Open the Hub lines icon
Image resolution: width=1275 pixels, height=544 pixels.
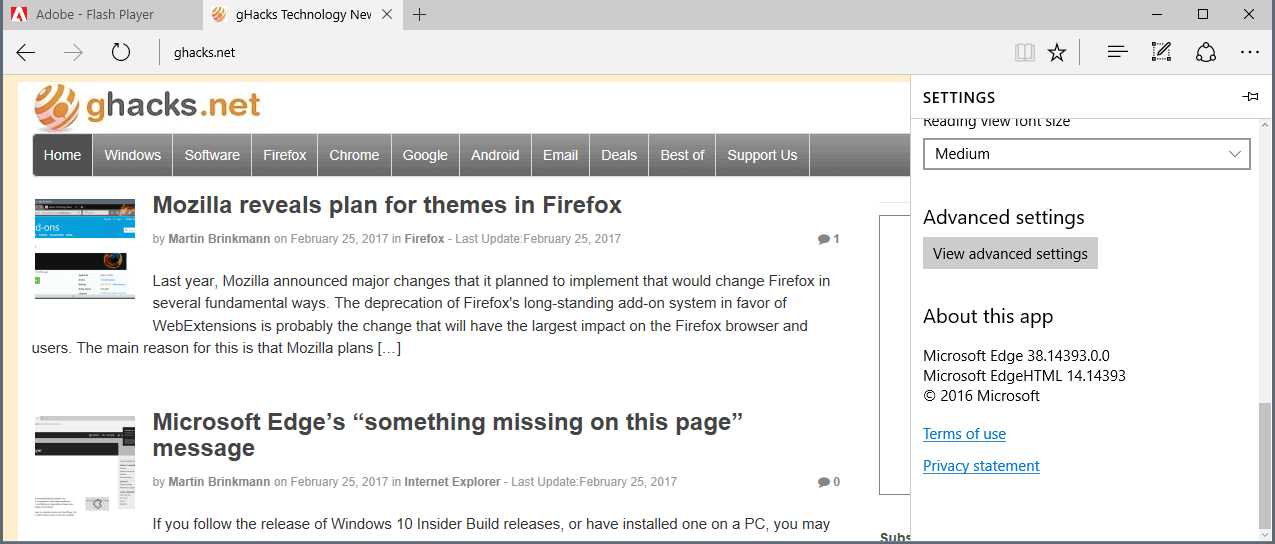(x=1118, y=52)
